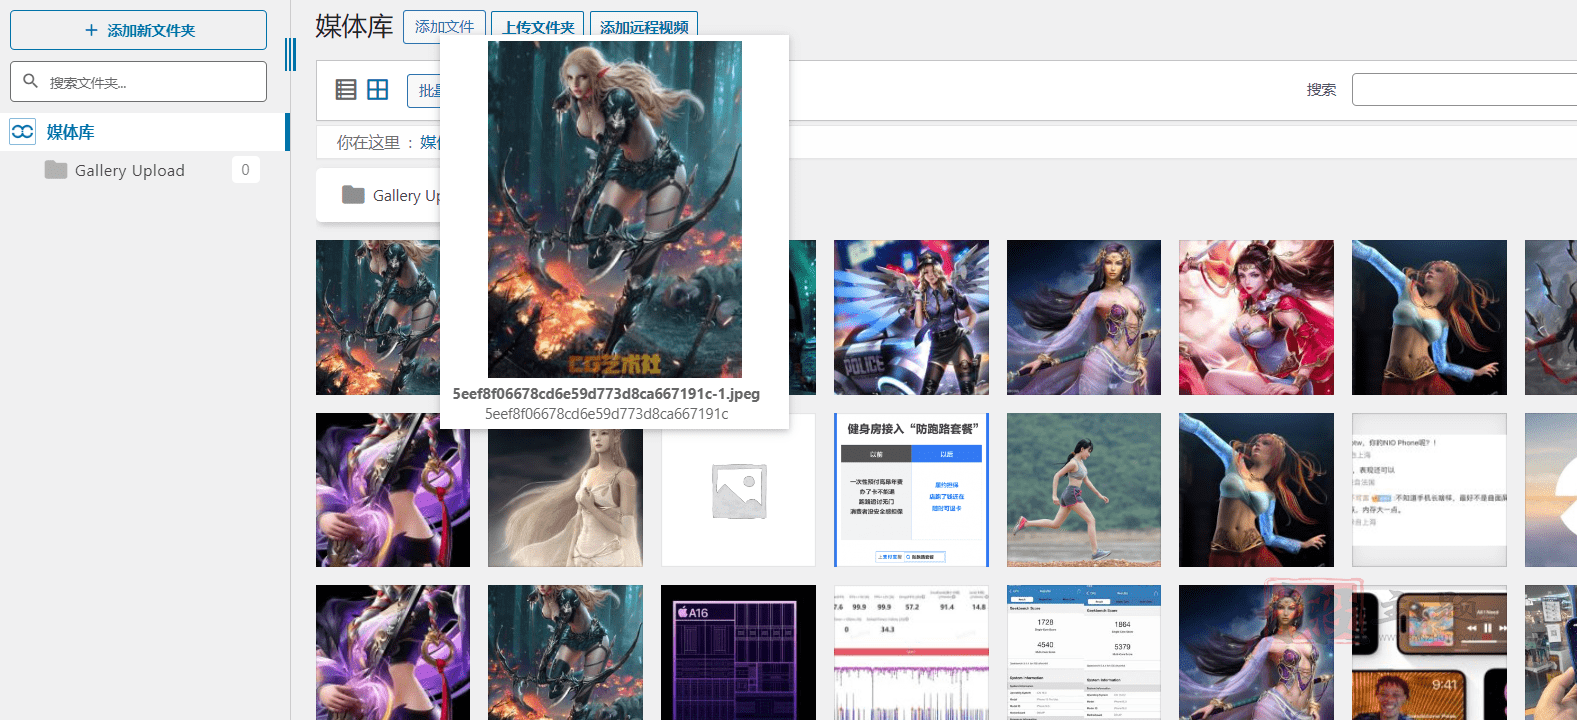Open the gym fitness plan infographic thumbnail
This screenshot has width=1577, height=720.
(x=911, y=490)
